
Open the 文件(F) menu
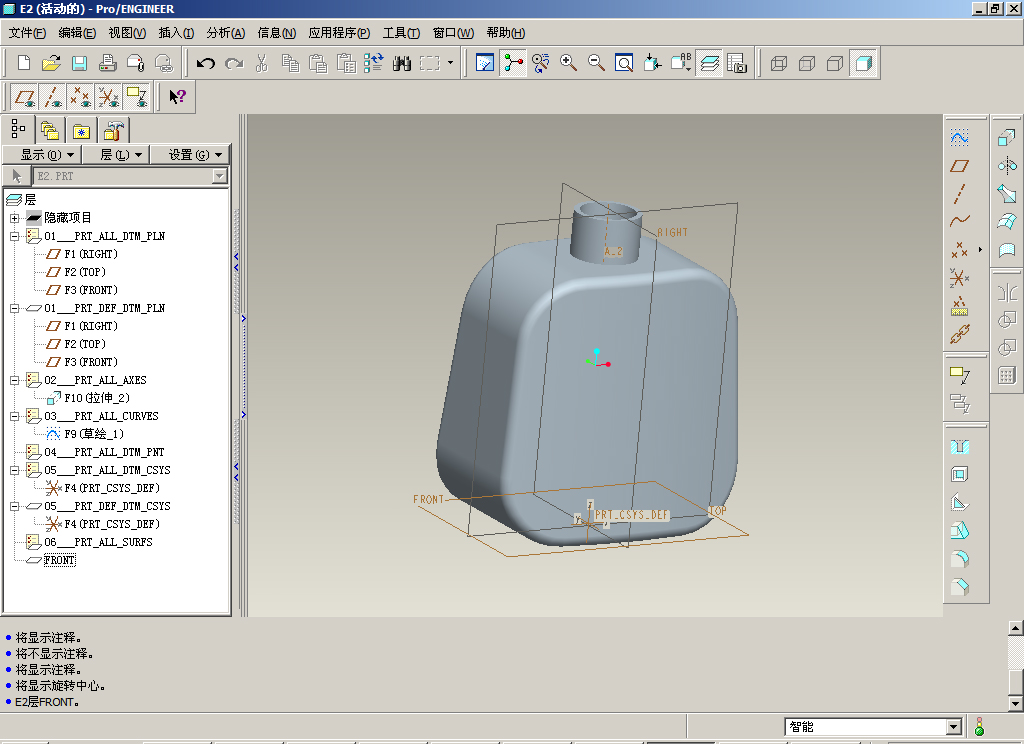click(x=27, y=33)
